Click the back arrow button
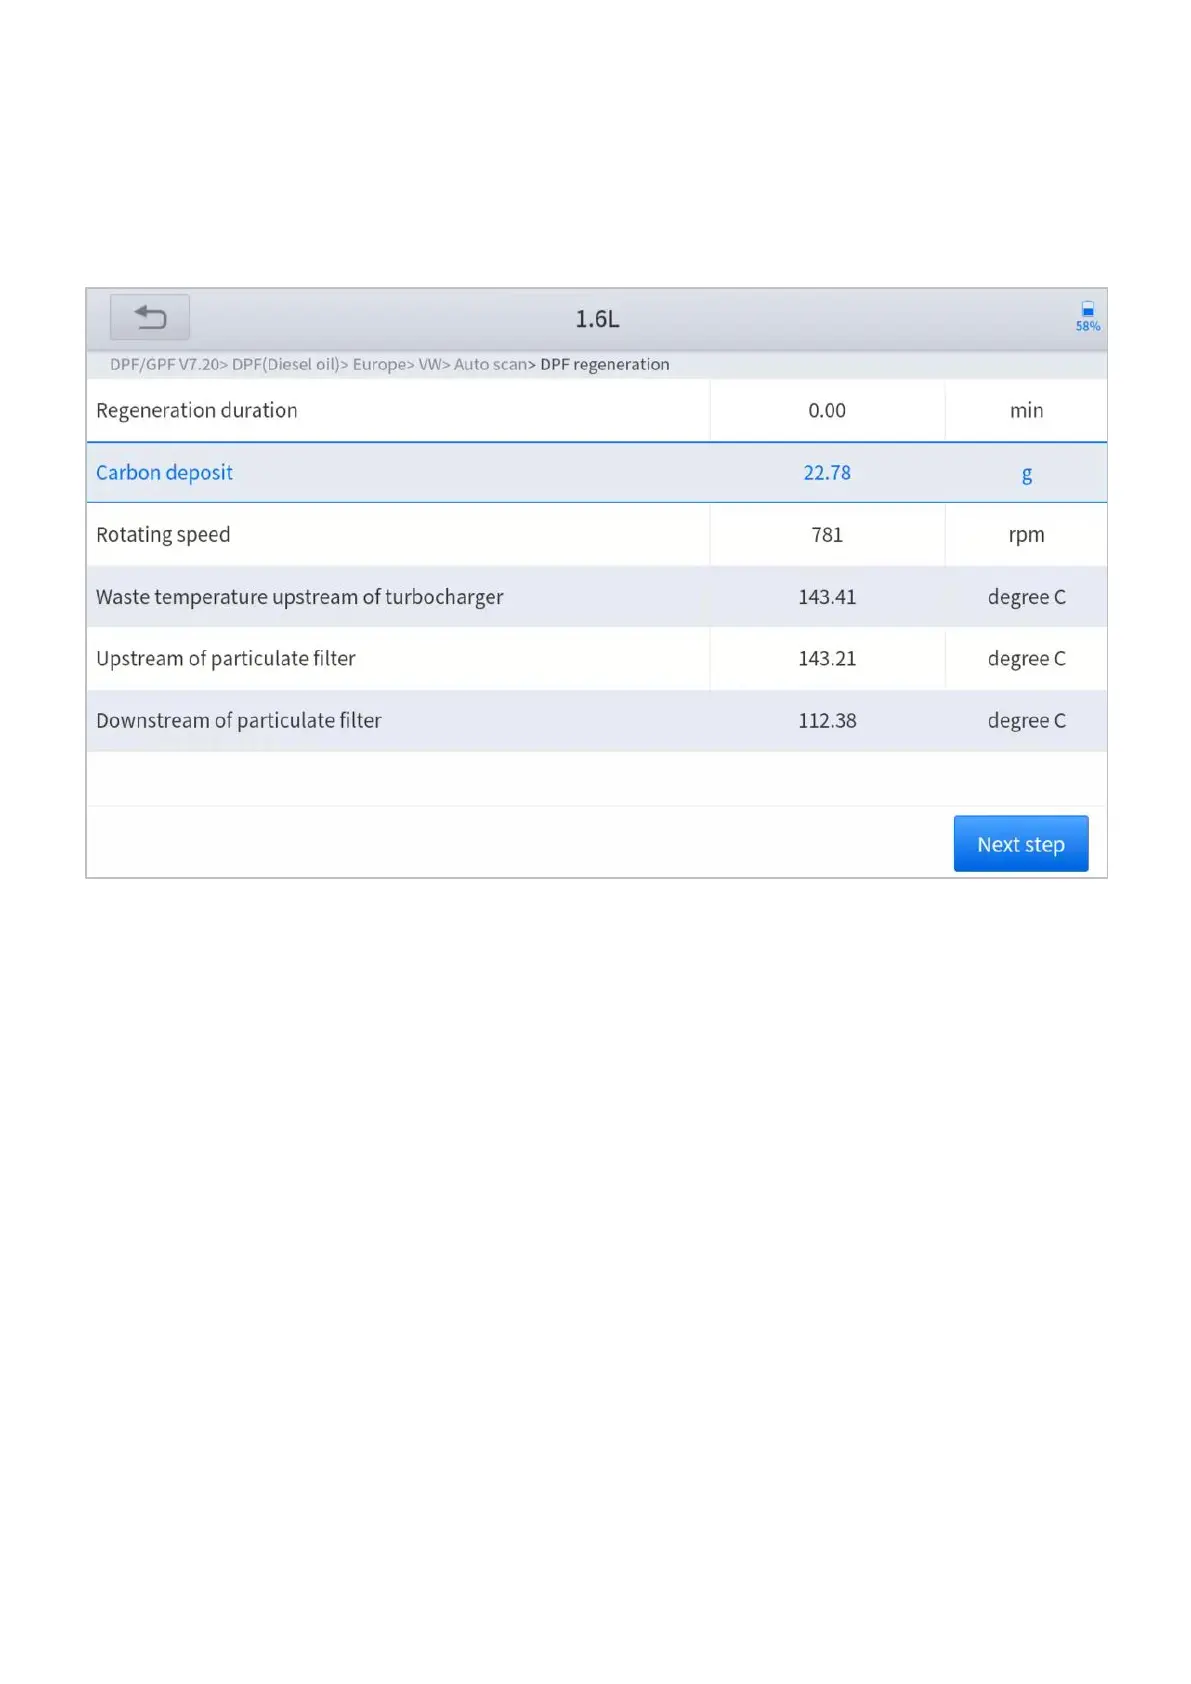 click(150, 317)
